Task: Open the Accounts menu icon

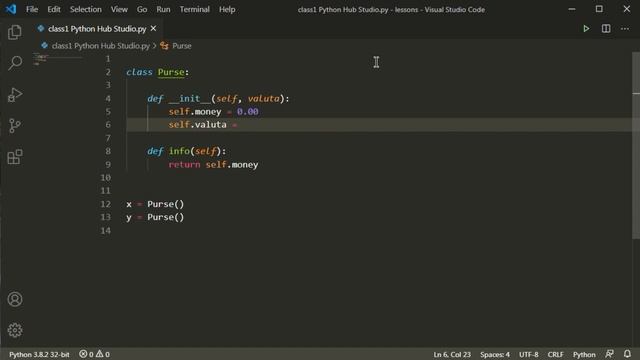Action: (15, 299)
